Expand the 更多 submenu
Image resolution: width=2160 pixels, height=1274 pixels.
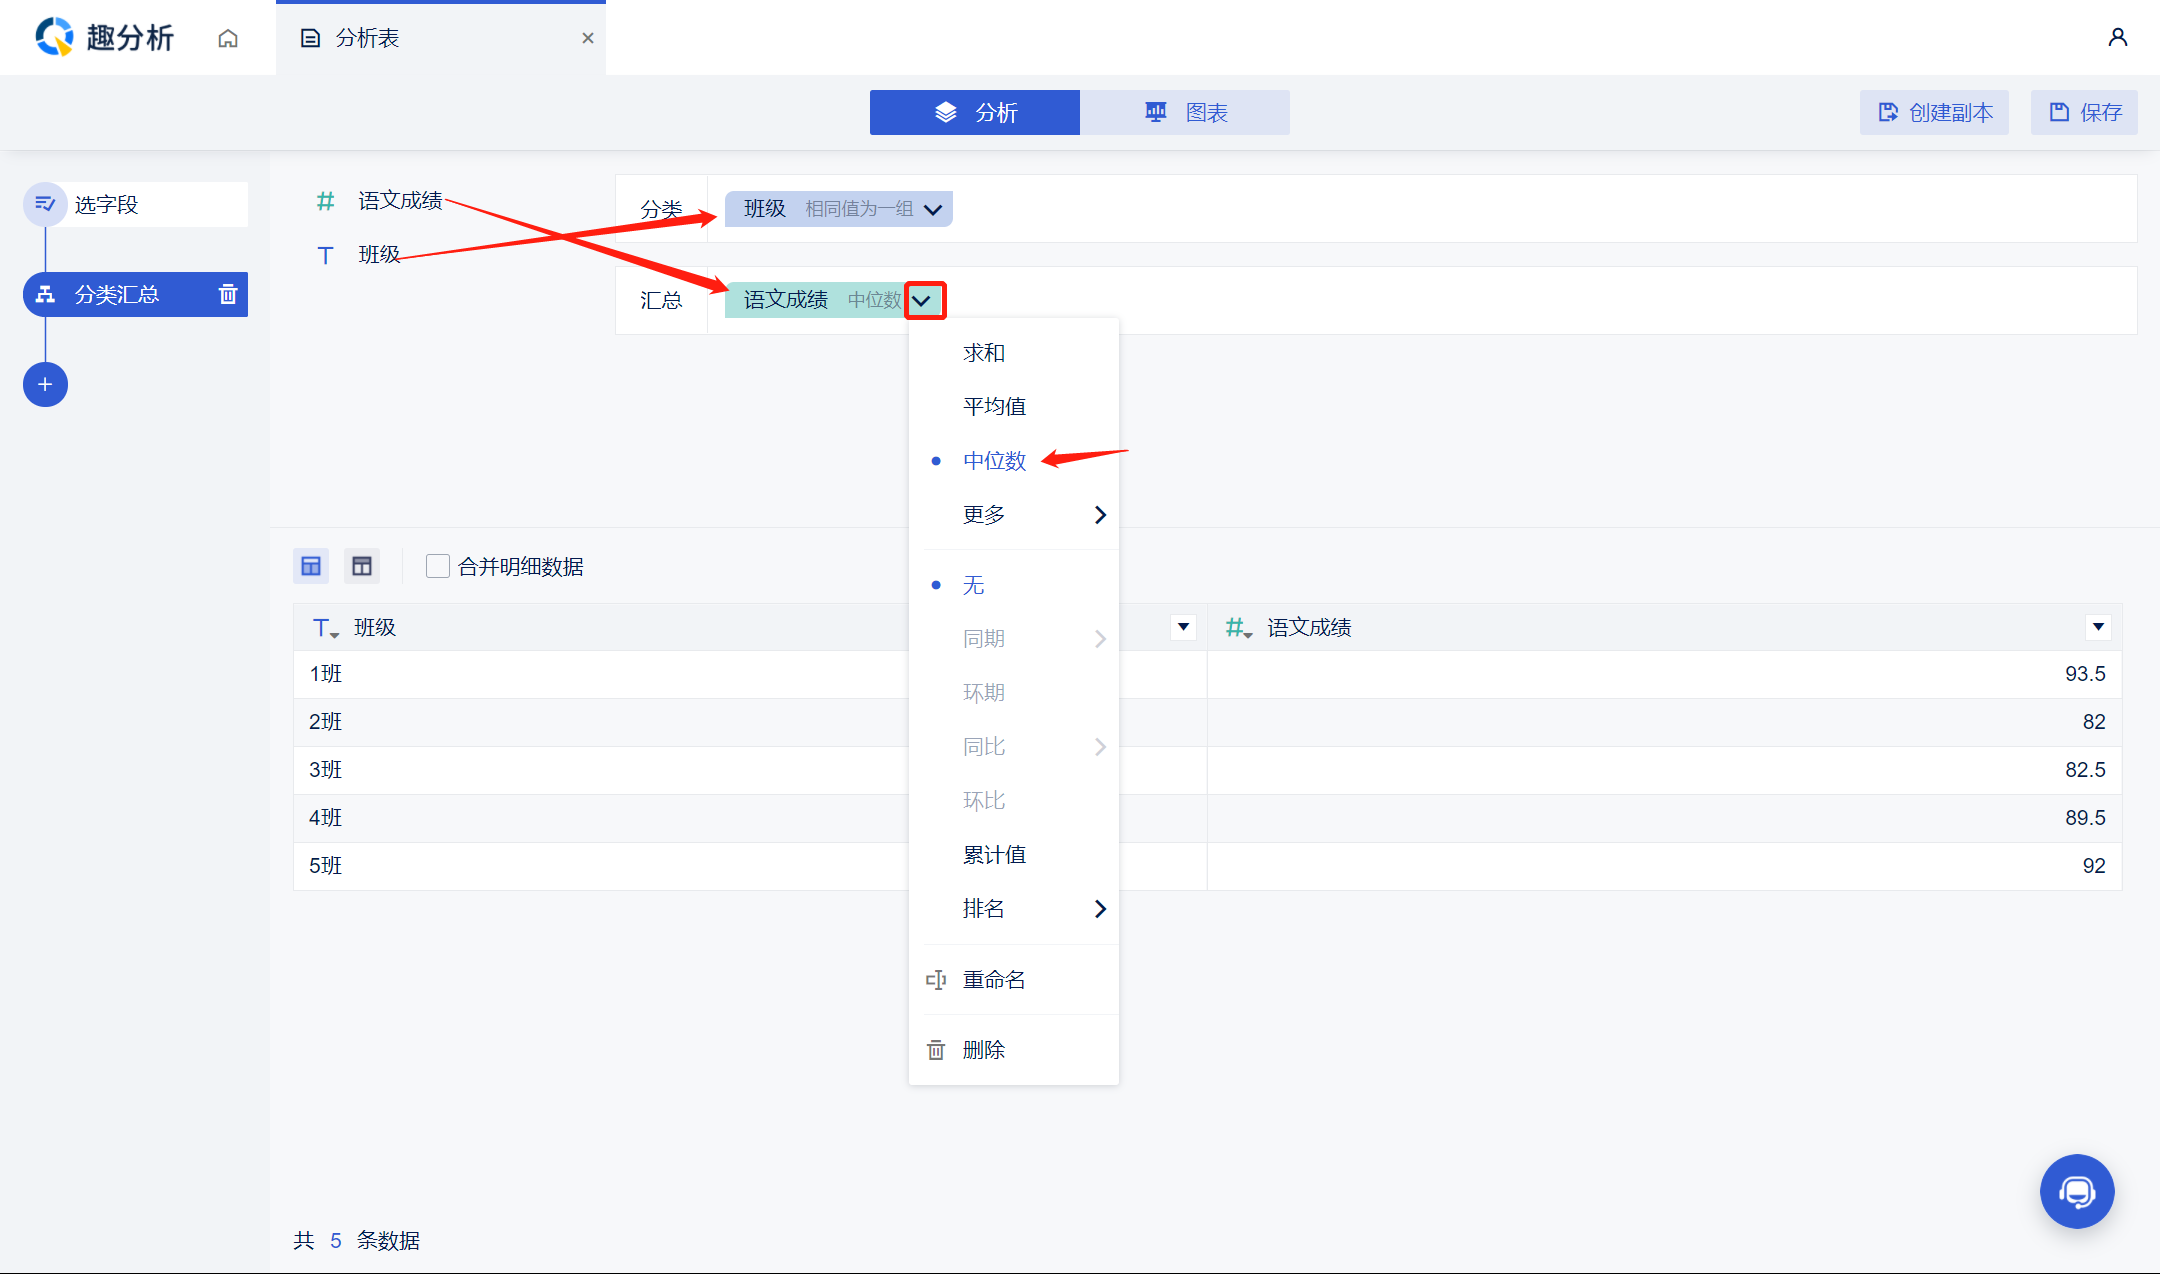(x=1014, y=514)
